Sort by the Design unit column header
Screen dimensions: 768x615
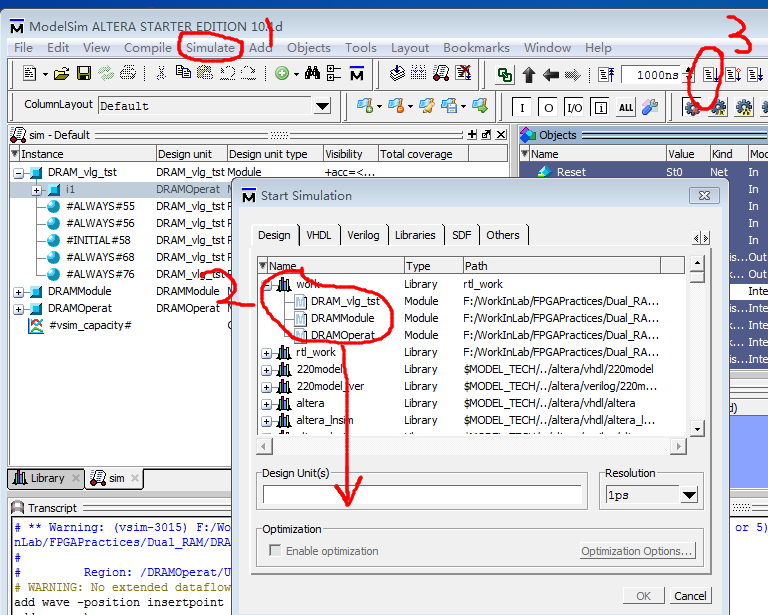point(191,154)
